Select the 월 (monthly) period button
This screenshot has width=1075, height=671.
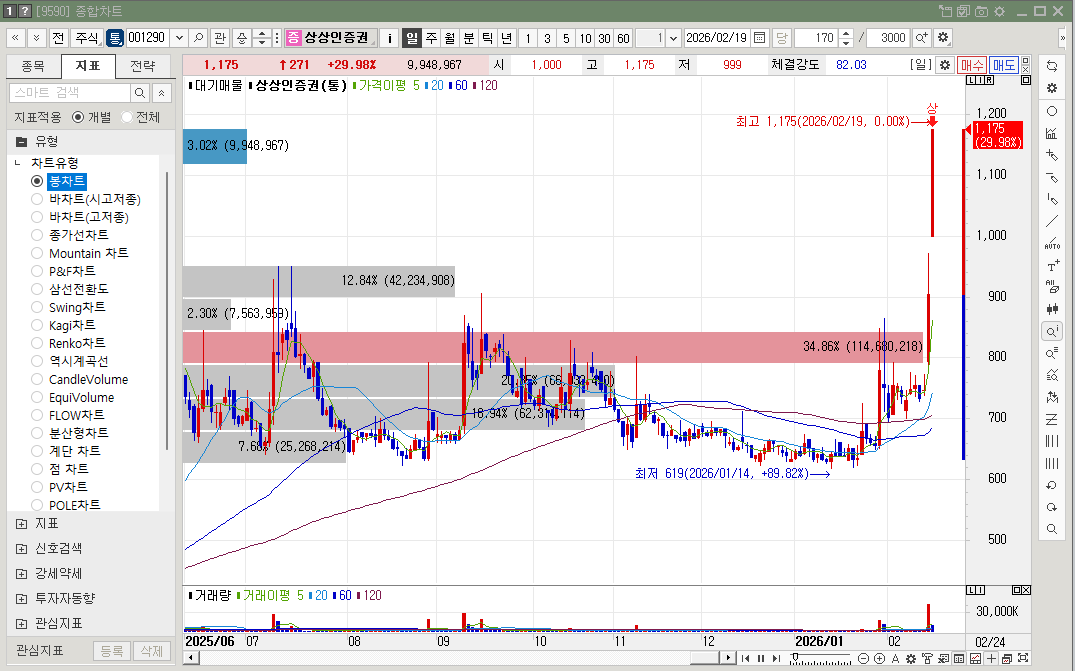[x=450, y=38]
